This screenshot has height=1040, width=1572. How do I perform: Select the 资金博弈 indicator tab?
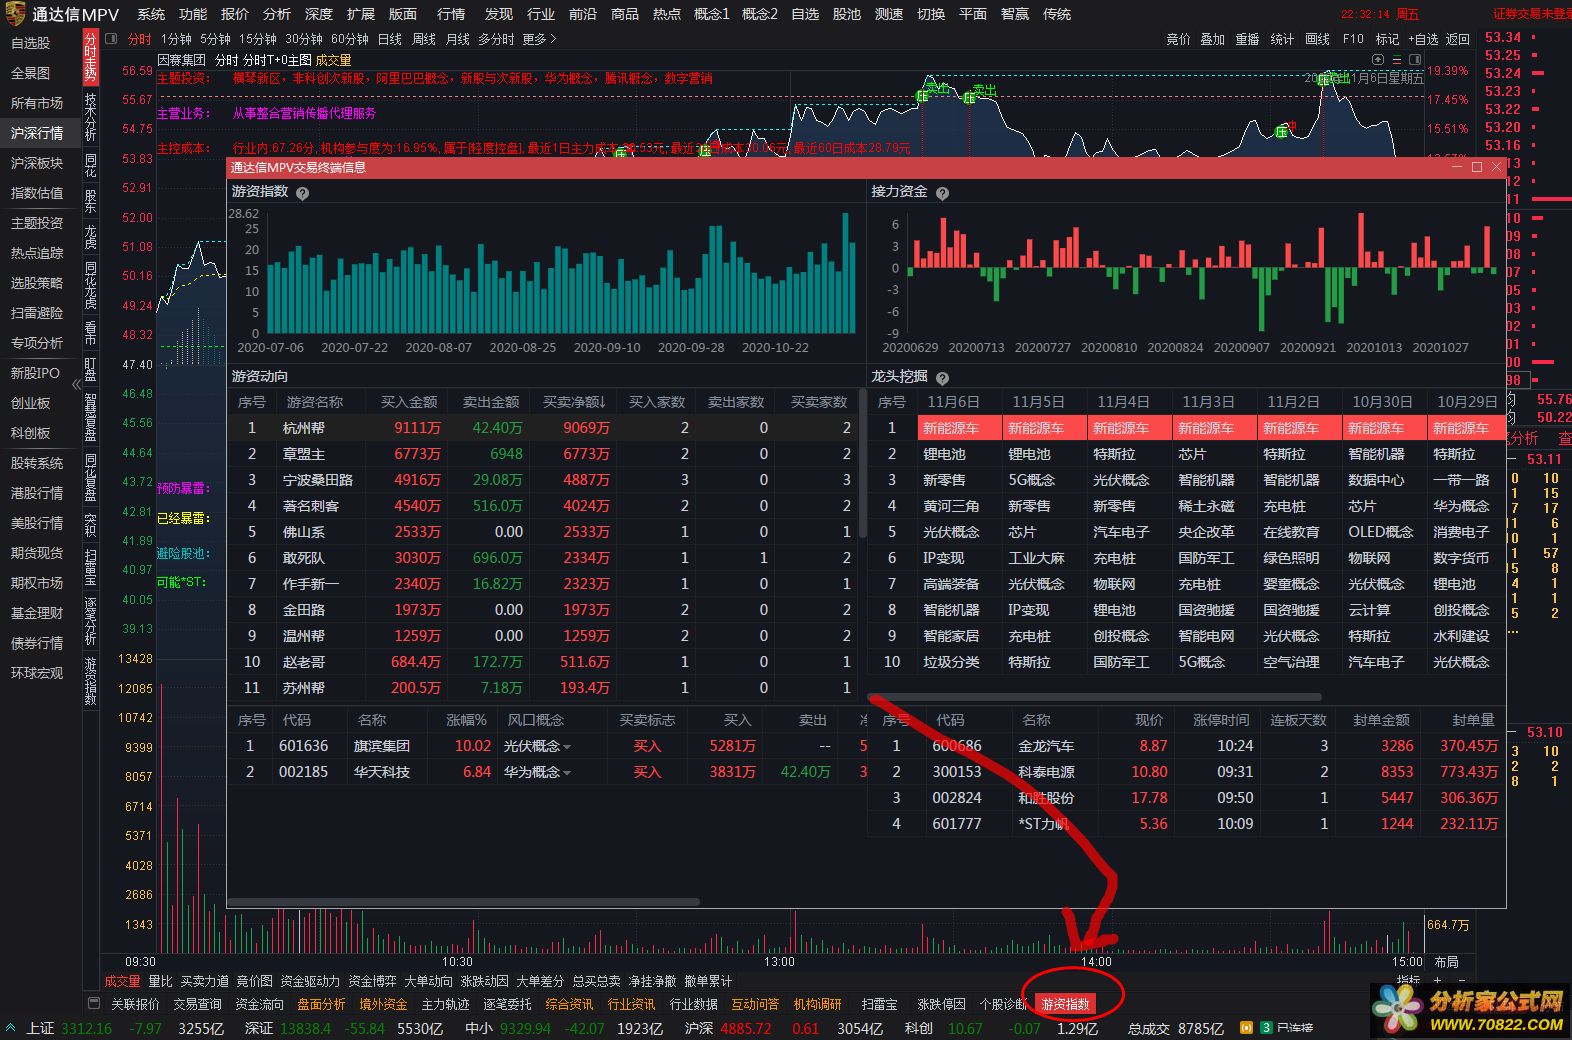tap(372, 982)
